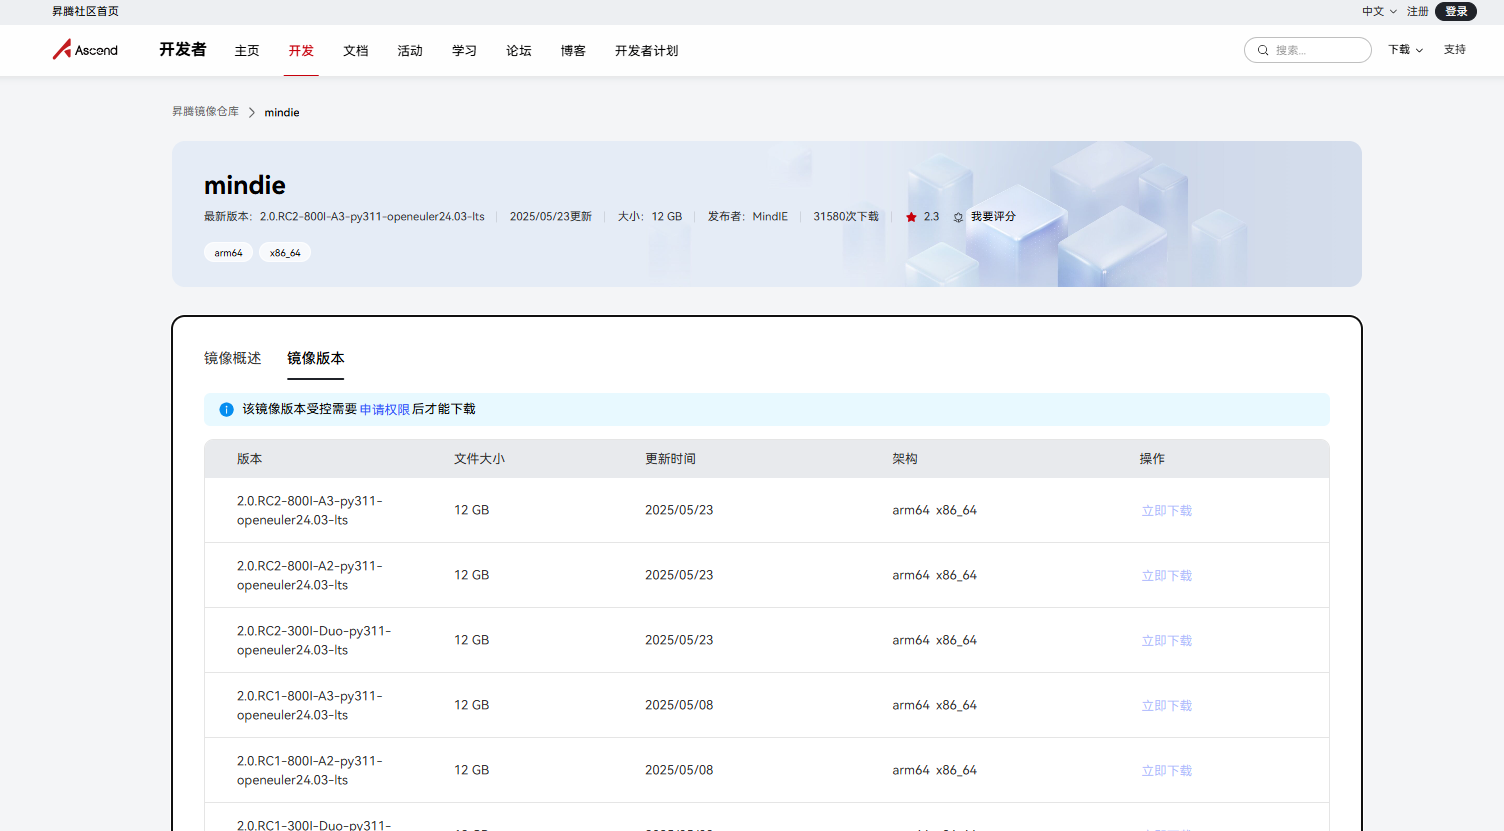The height and width of the screenshot is (831, 1504).
Task: Click the 操作 column header
Action: tap(1152, 459)
